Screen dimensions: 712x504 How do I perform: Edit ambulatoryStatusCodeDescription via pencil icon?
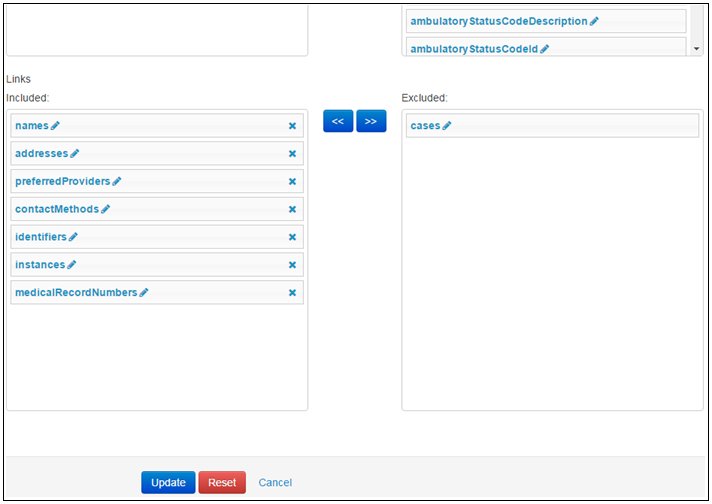pos(594,21)
